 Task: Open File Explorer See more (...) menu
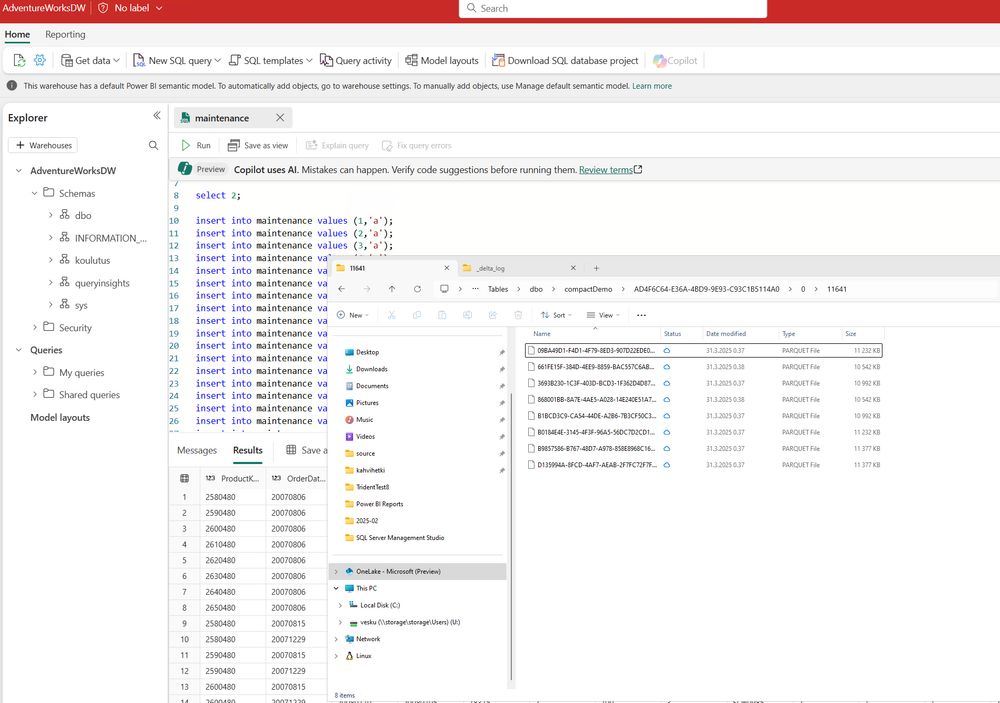click(x=641, y=315)
